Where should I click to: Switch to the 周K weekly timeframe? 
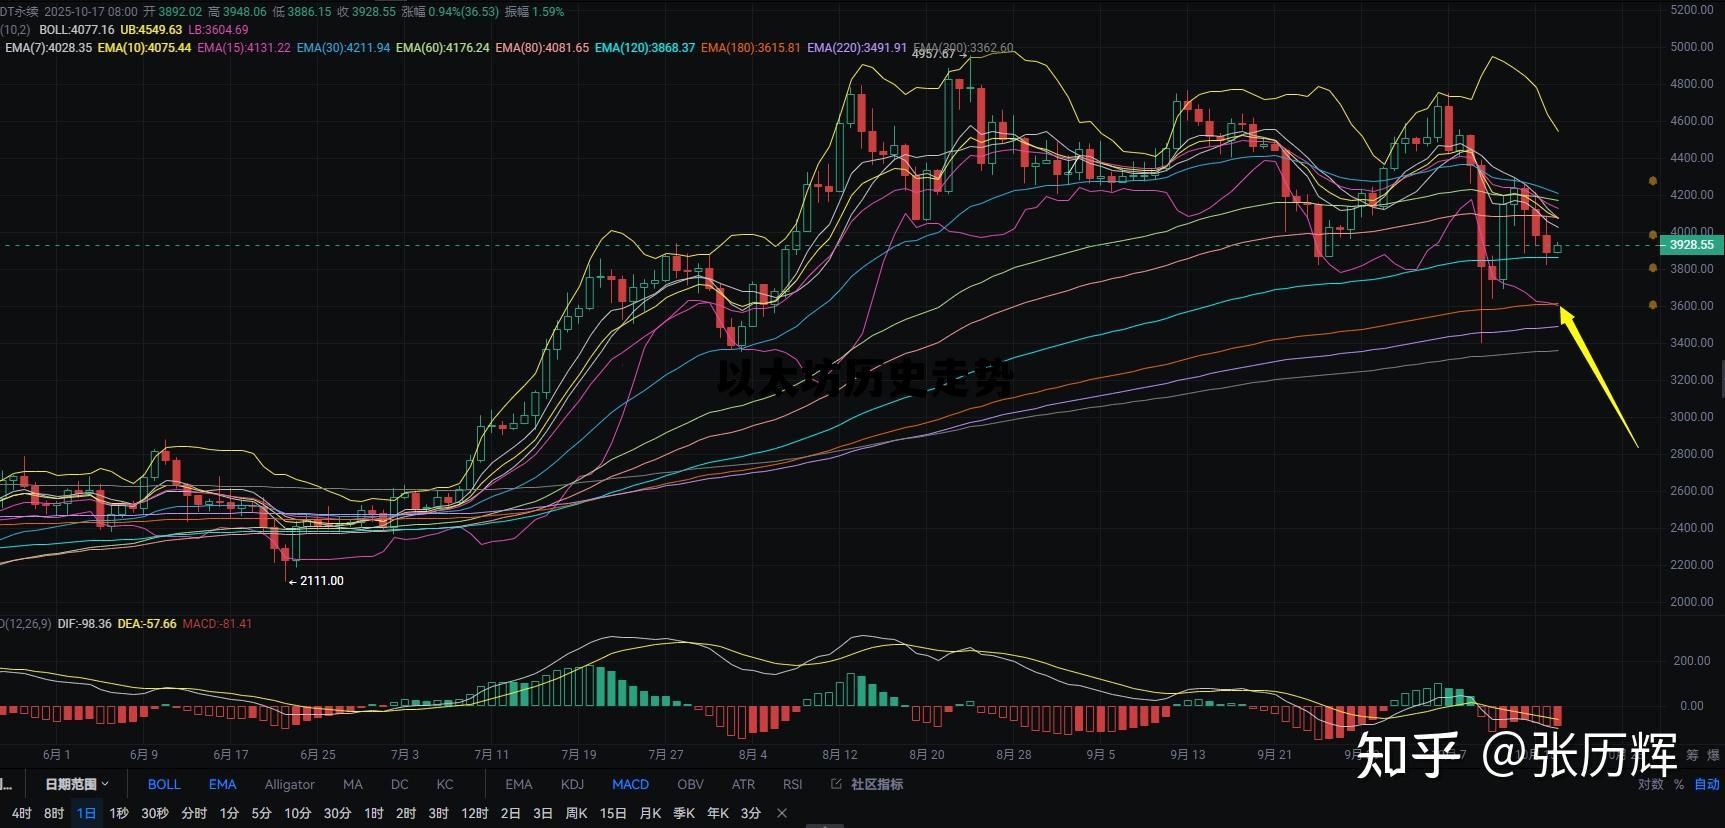tap(576, 813)
